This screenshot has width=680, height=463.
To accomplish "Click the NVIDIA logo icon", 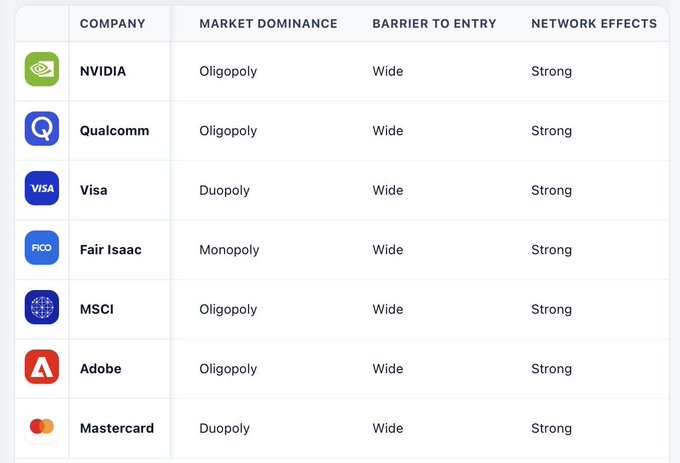I will [x=42, y=70].
